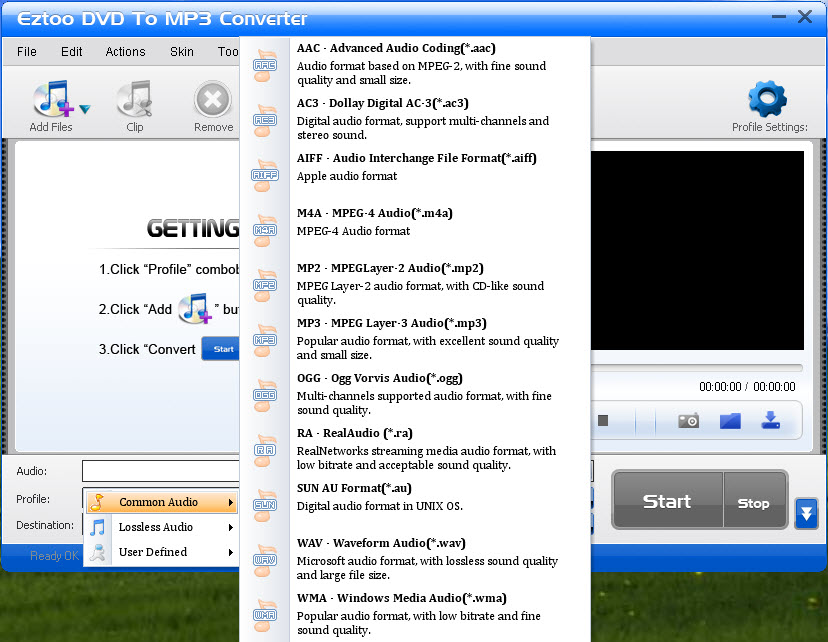
Task: Click the small Start button in instructions
Action: coord(221,349)
